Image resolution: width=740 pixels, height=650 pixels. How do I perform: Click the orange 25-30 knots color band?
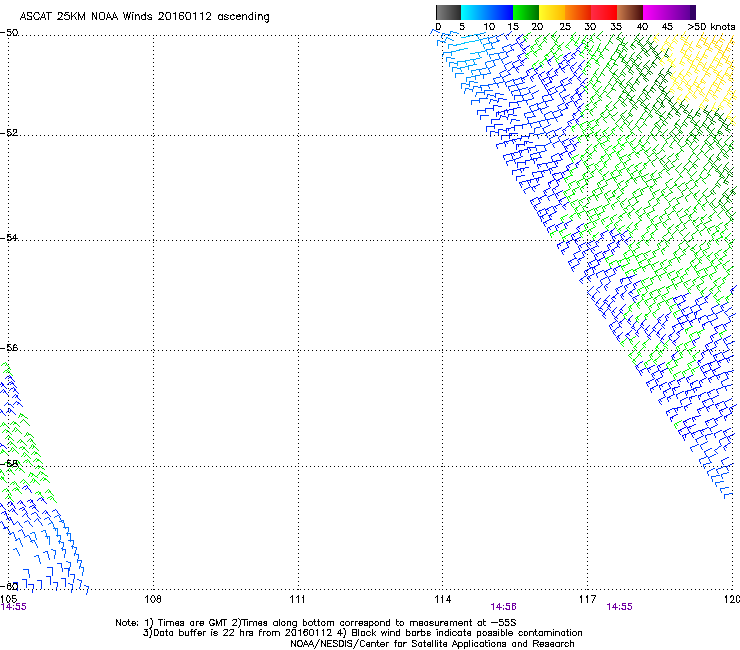coord(578,12)
